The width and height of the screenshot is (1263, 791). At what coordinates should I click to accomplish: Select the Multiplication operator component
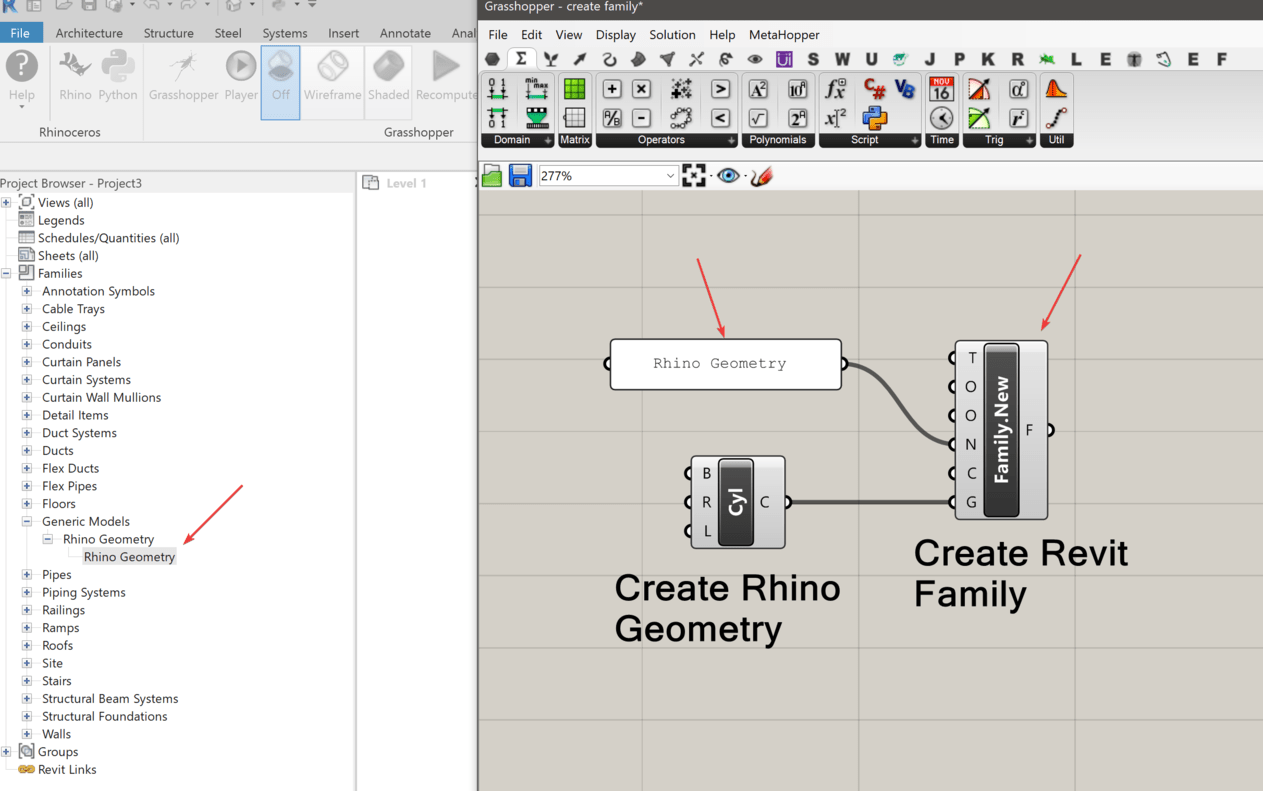coord(642,89)
